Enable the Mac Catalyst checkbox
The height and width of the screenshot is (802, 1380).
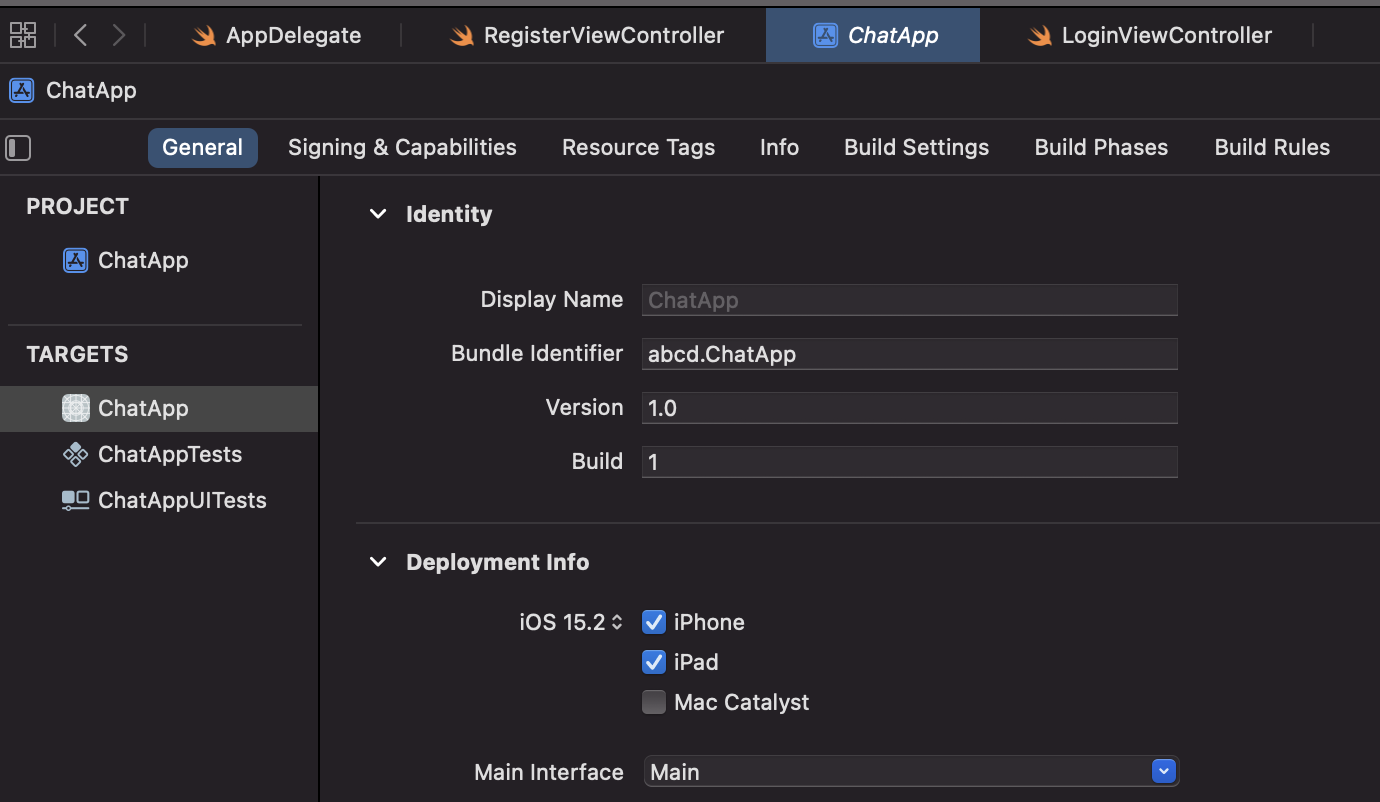click(x=654, y=702)
